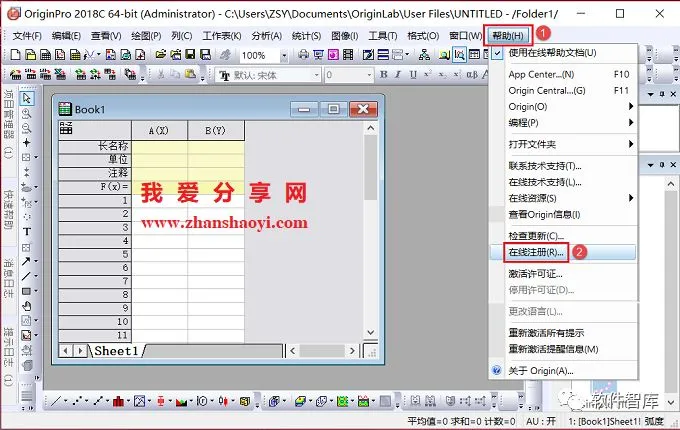
Task: Choose 关于 Origin(A)... menu entry
Action: click(x=563, y=371)
